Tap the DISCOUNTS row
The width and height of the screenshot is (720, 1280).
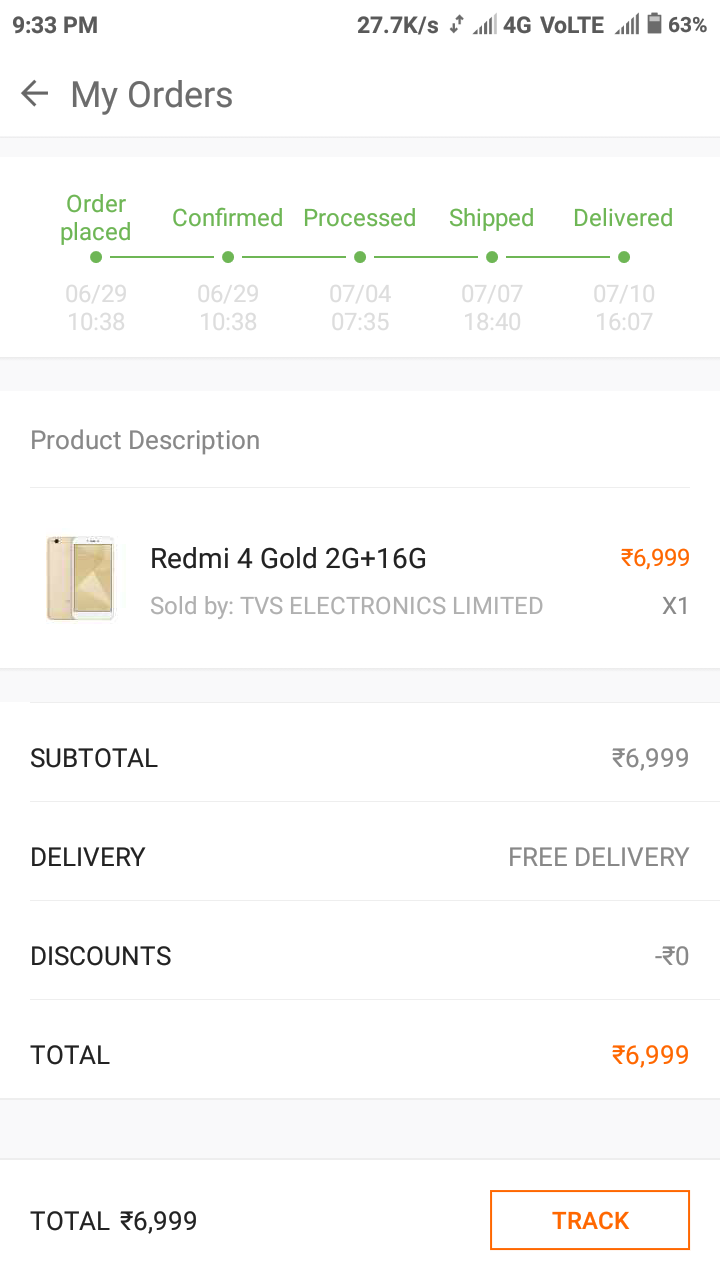(360, 956)
